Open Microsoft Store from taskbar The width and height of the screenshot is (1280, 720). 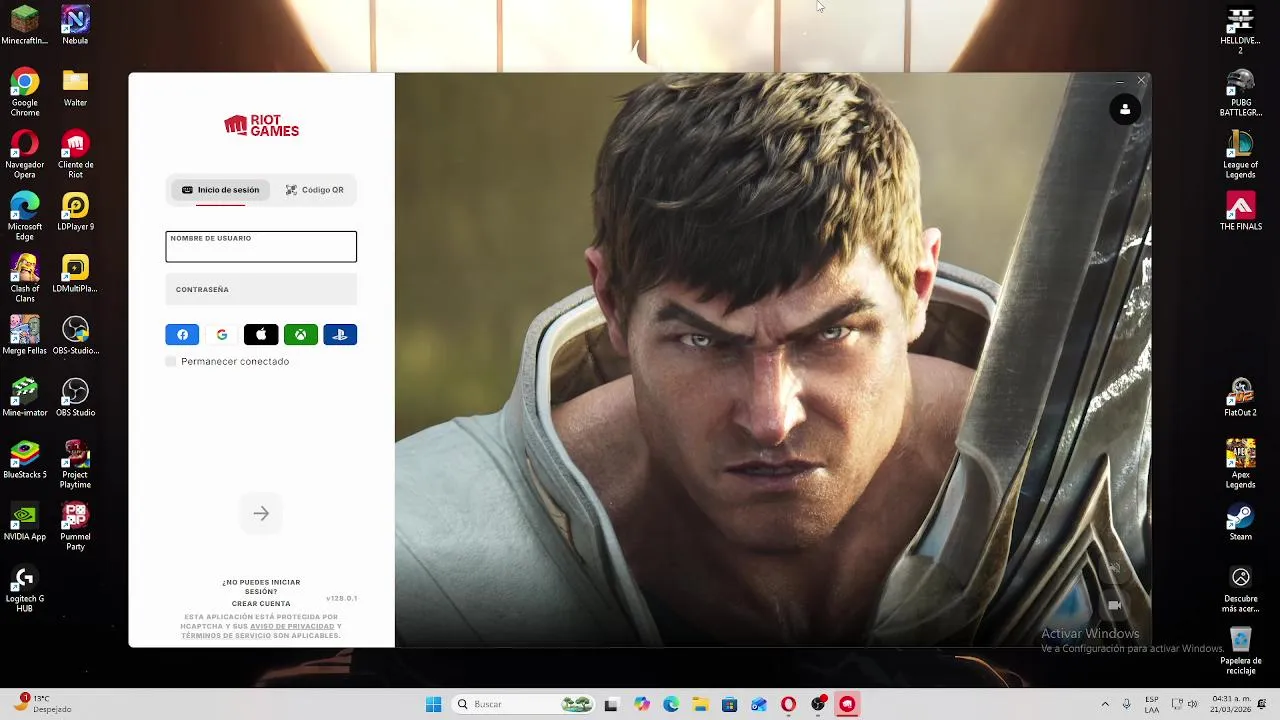pyautogui.click(x=729, y=704)
